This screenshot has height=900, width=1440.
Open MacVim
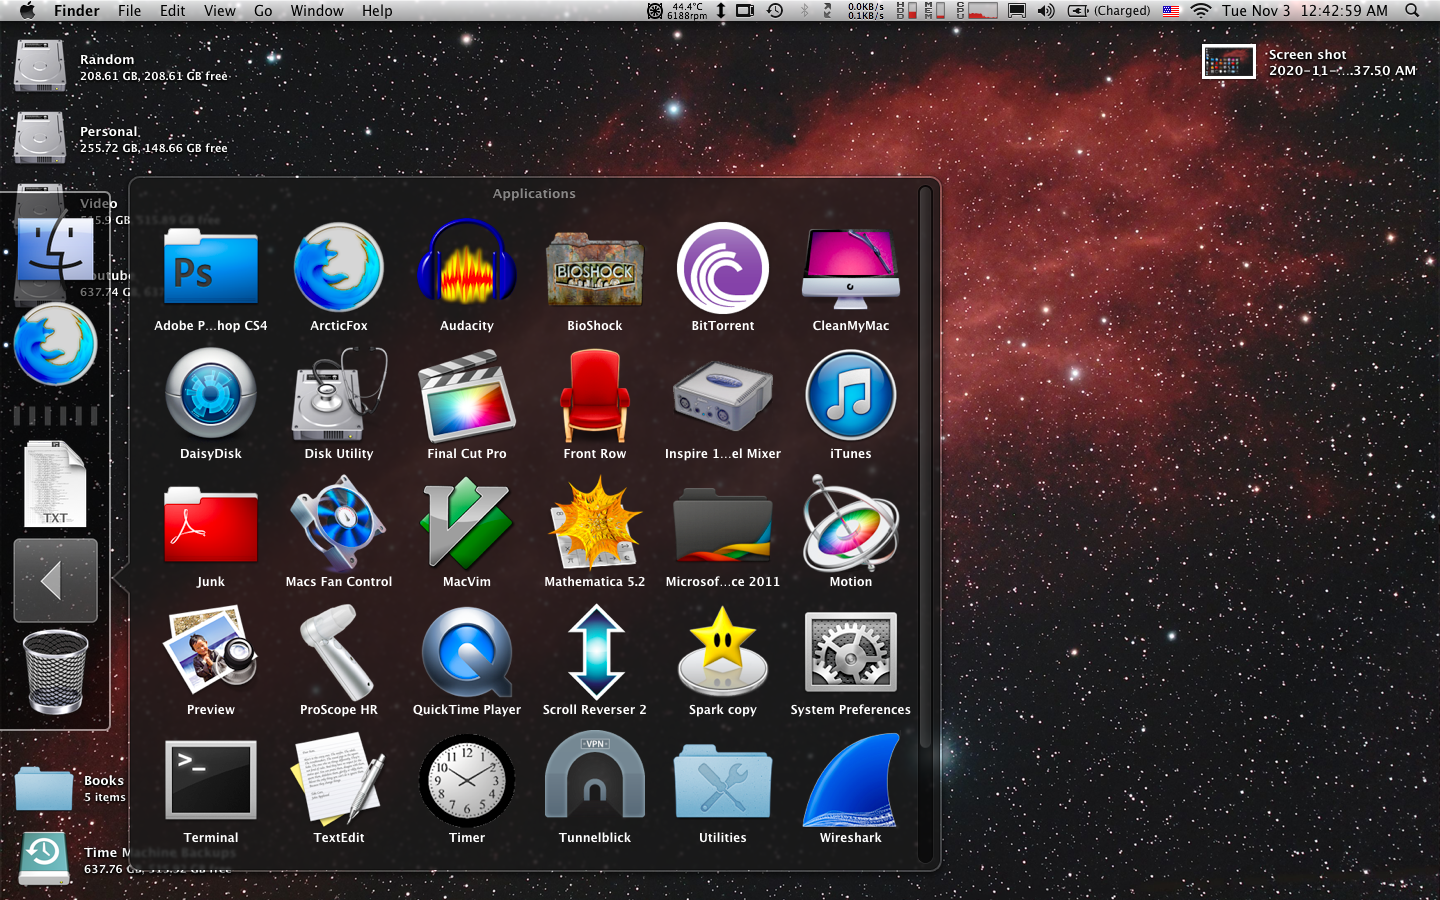467,524
